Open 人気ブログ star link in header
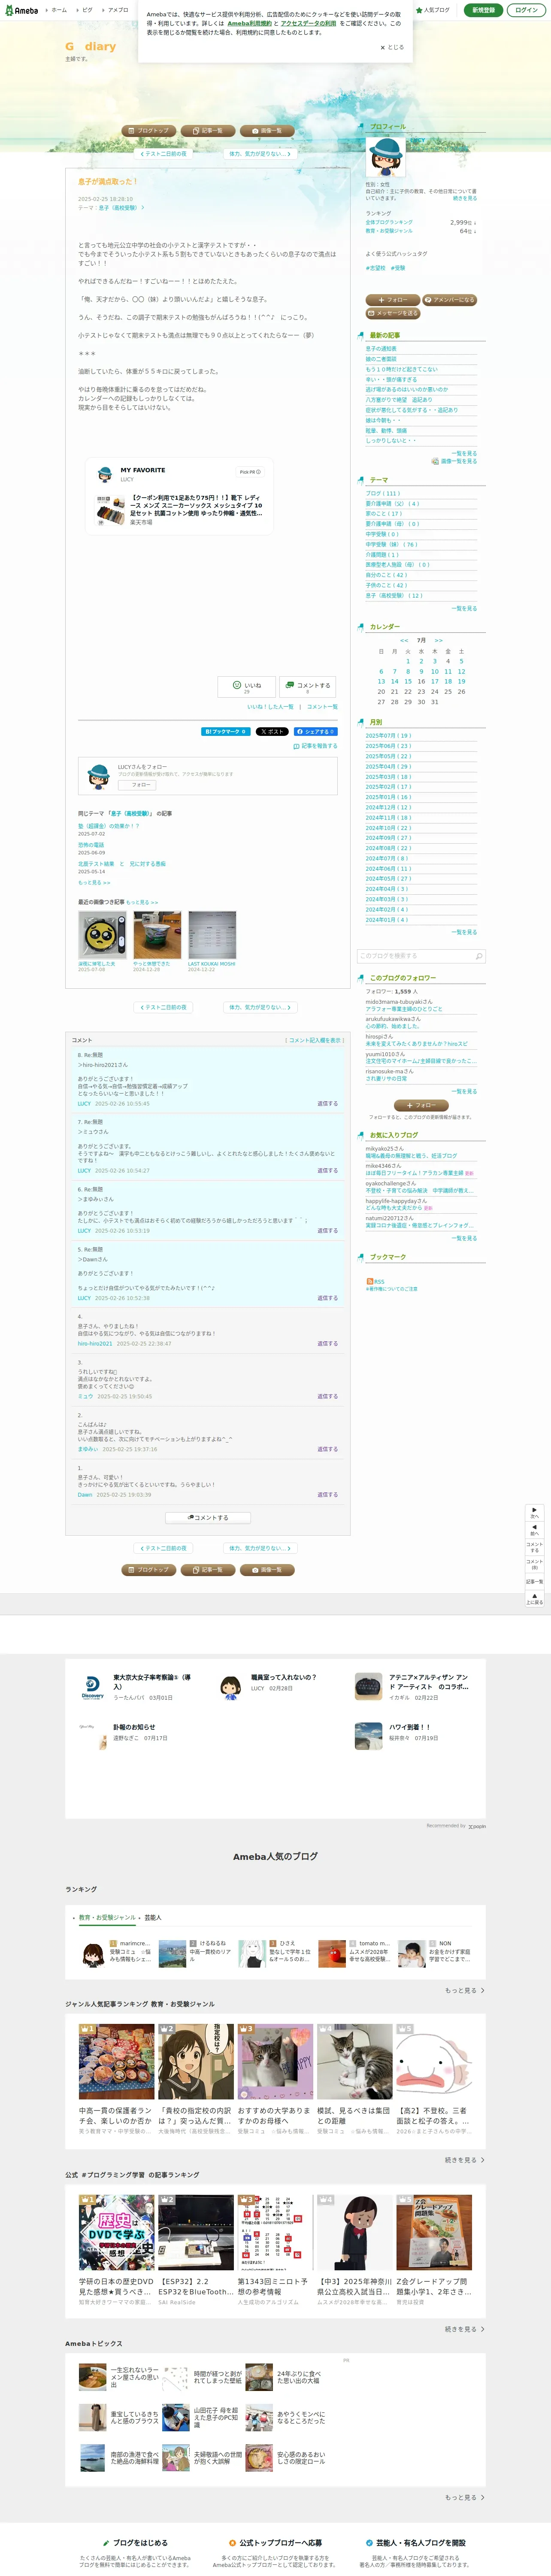 pyautogui.click(x=434, y=10)
